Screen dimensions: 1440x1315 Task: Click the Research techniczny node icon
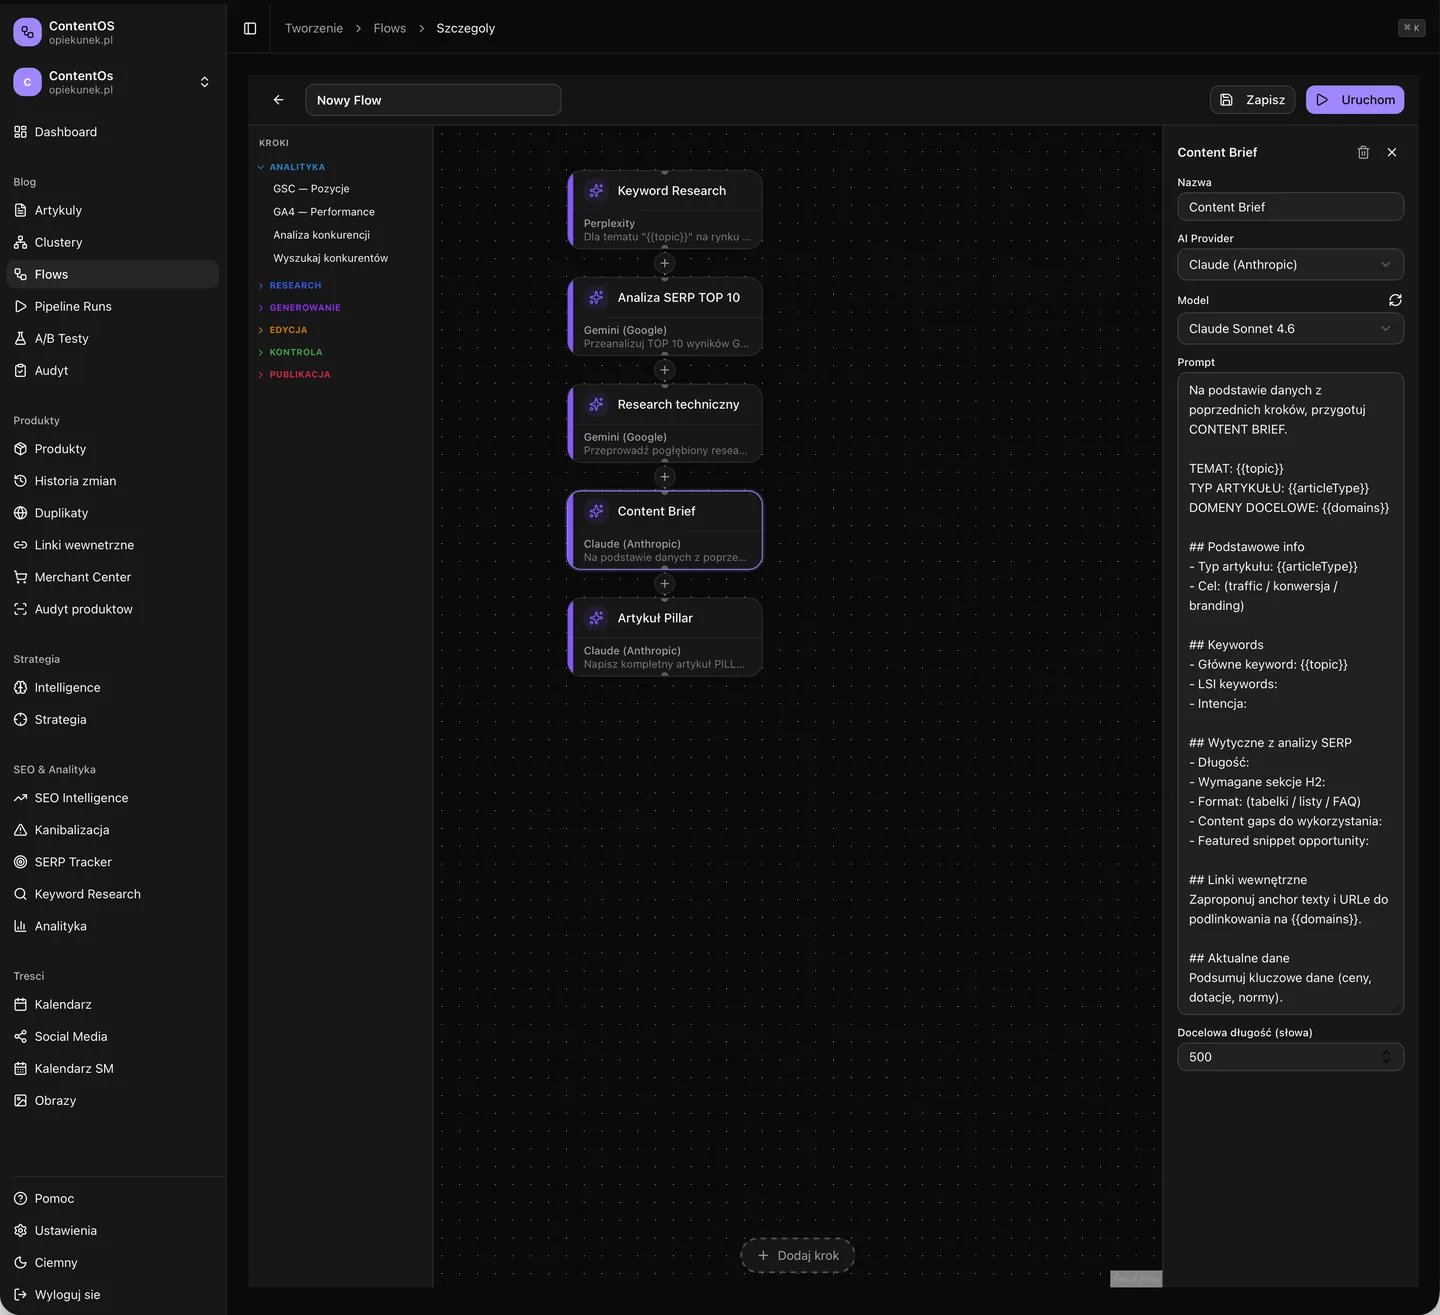pyautogui.click(x=596, y=405)
